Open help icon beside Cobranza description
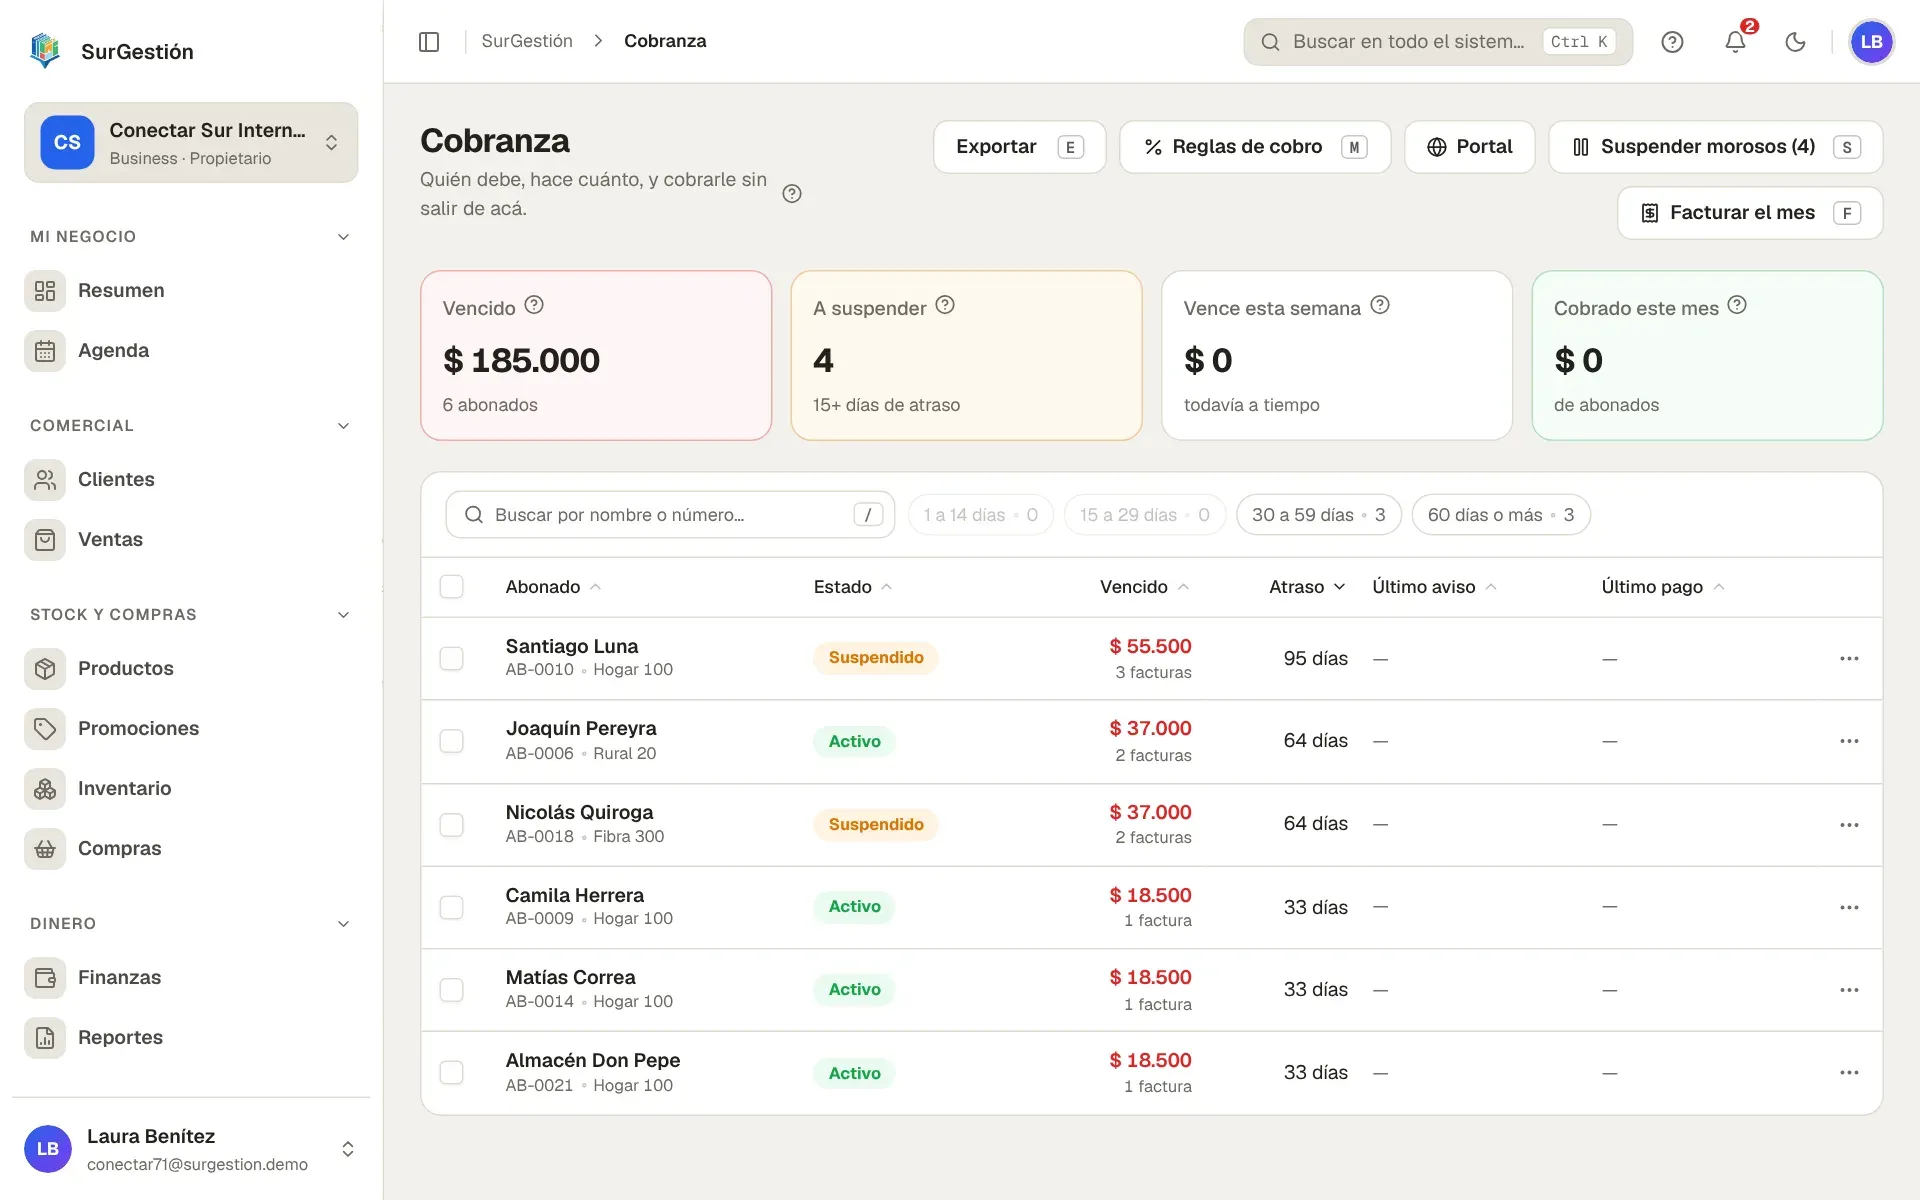The width and height of the screenshot is (1920, 1200). 792,194
